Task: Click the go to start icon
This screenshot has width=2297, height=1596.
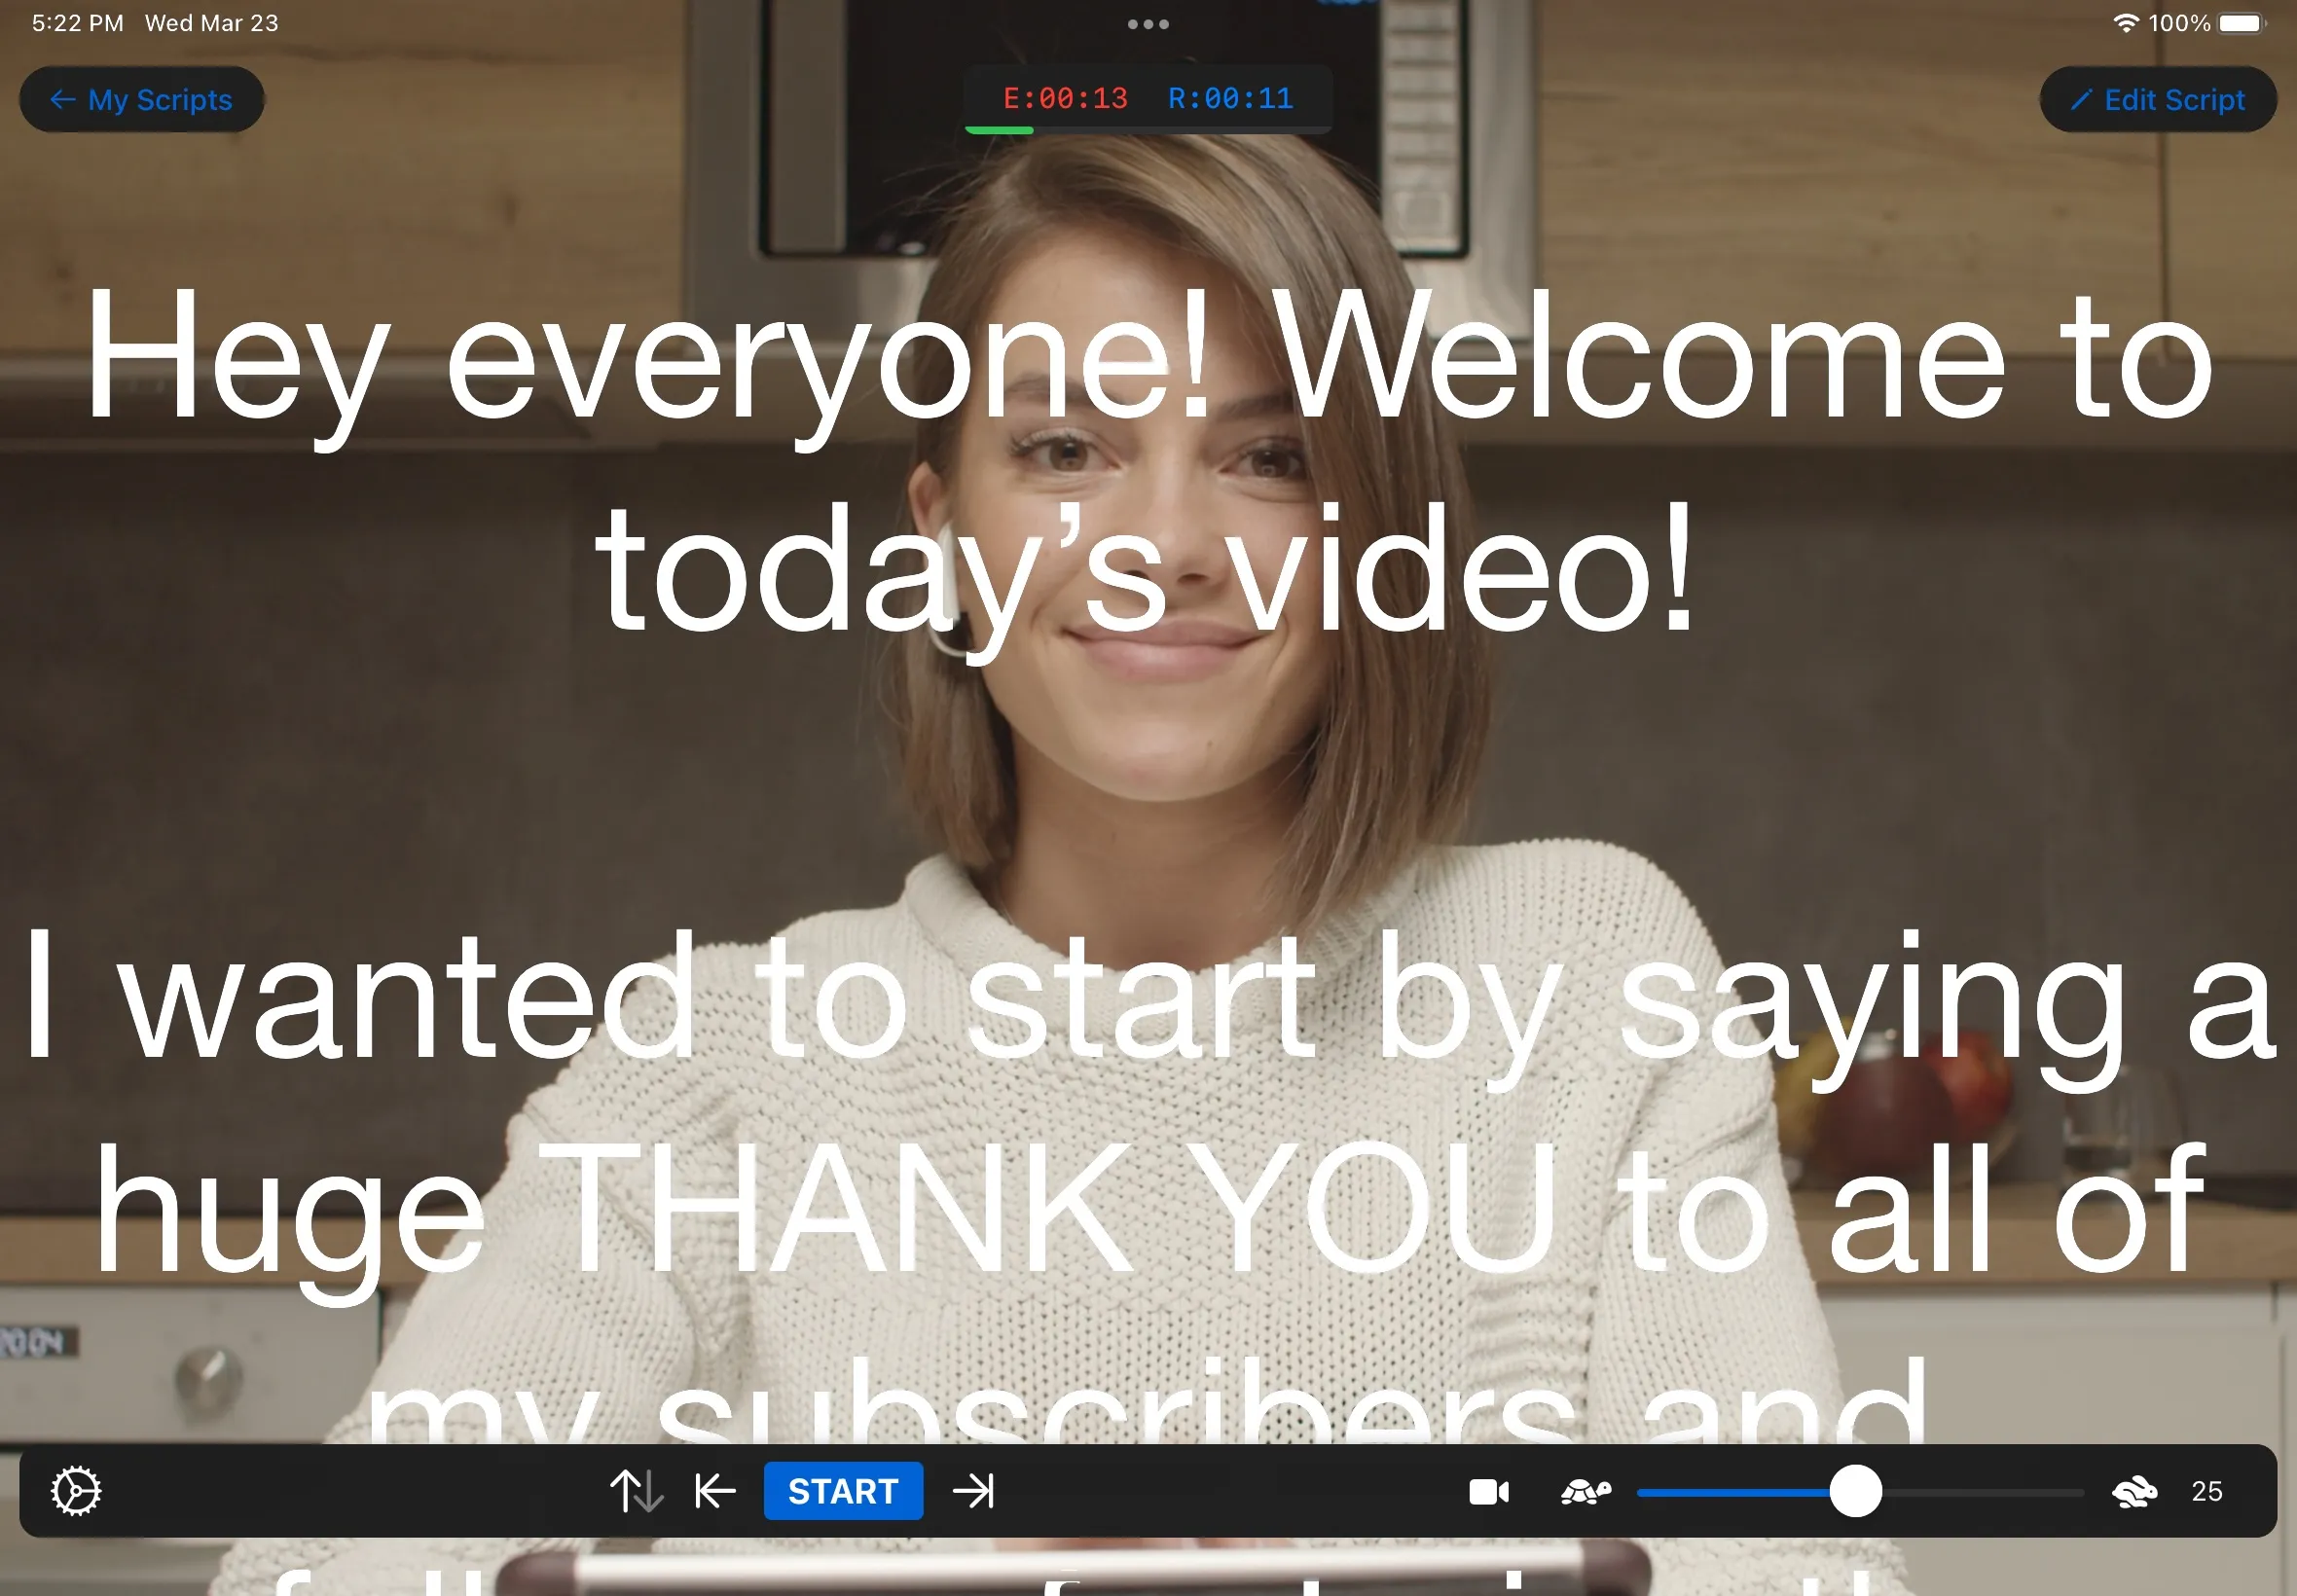Action: coord(712,1490)
